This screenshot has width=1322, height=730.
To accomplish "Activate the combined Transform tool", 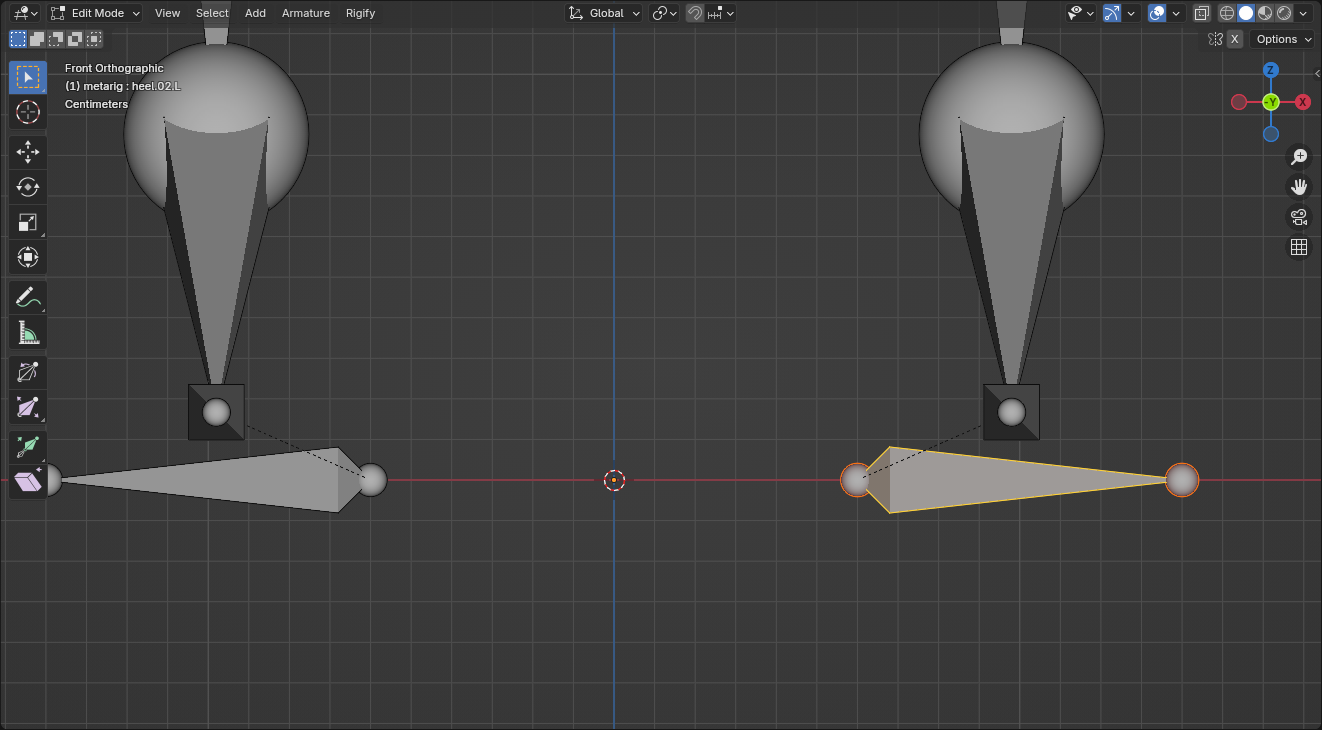I will (x=28, y=257).
